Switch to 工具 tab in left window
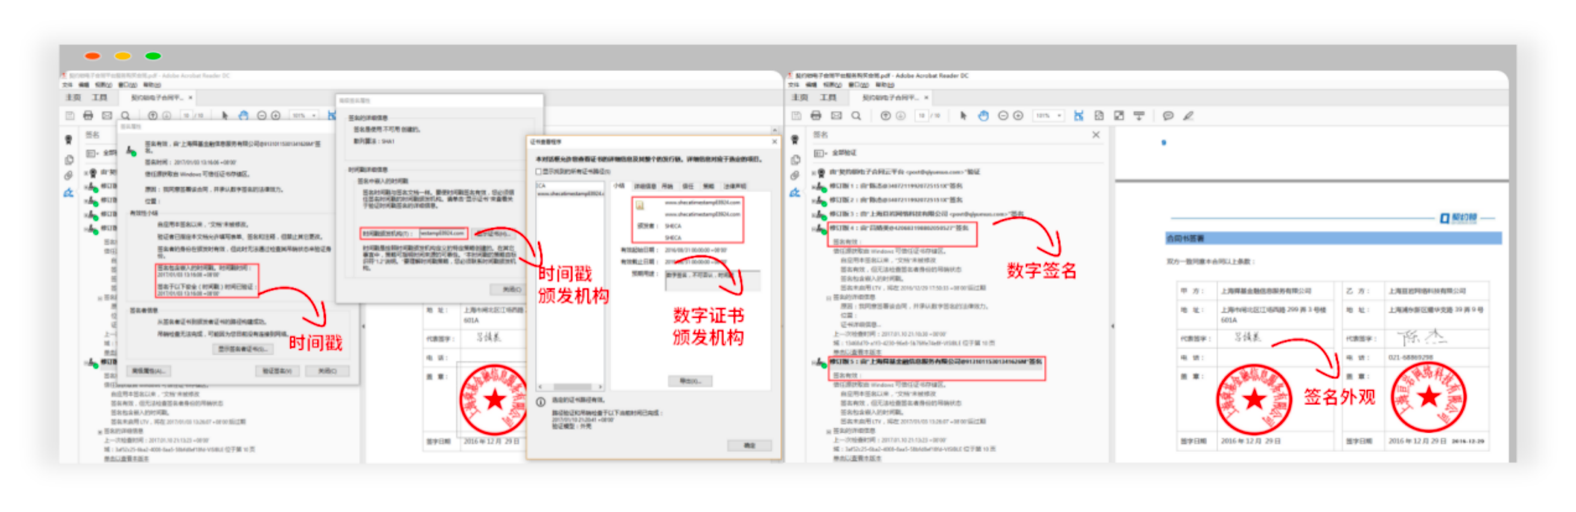Image resolution: width=1576 pixels, height=512 pixels. [x=100, y=97]
